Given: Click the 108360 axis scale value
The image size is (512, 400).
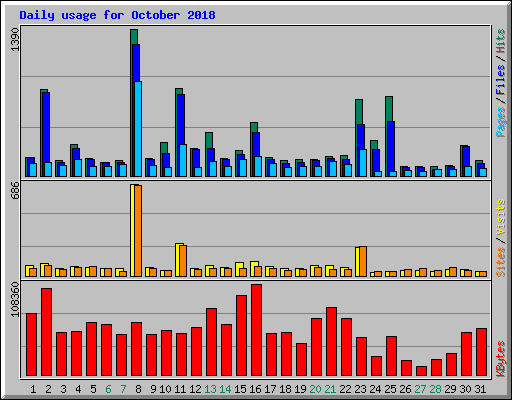Looking at the screenshot, I should tap(15, 300).
